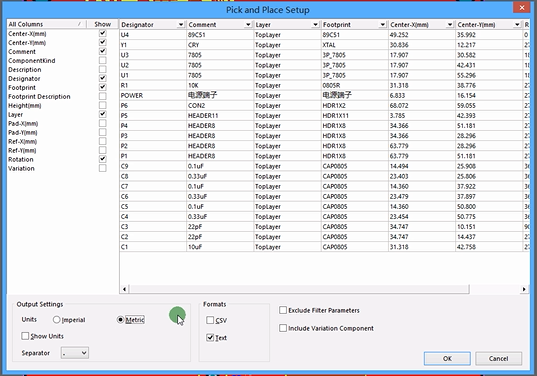Enable the Ref-Y(mm) column checkbox
Screen dimensions: 537x376
102,150
